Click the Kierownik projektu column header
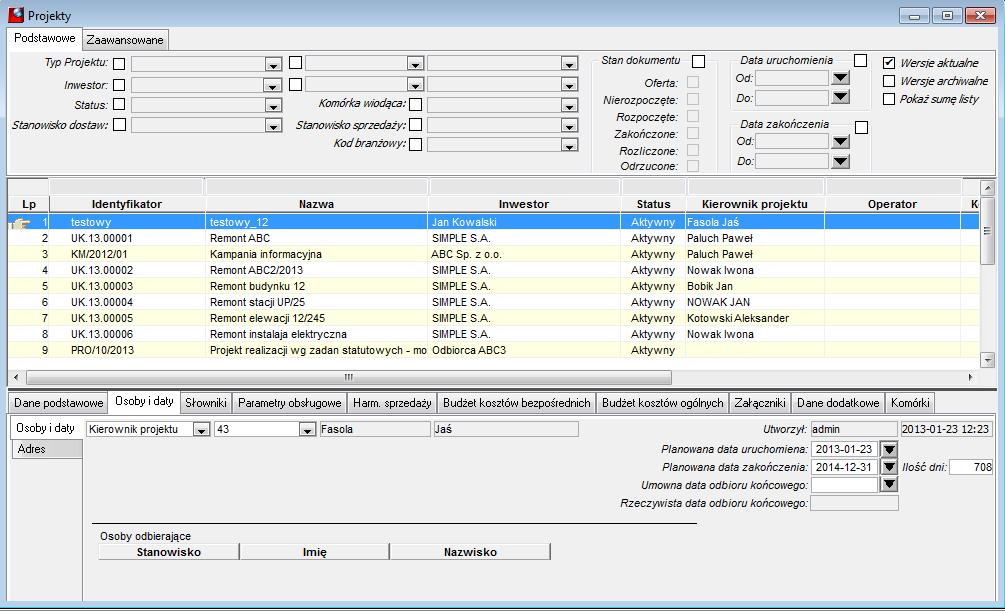The height and width of the screenshot is (611, 1005). click(x=755, y=204)
